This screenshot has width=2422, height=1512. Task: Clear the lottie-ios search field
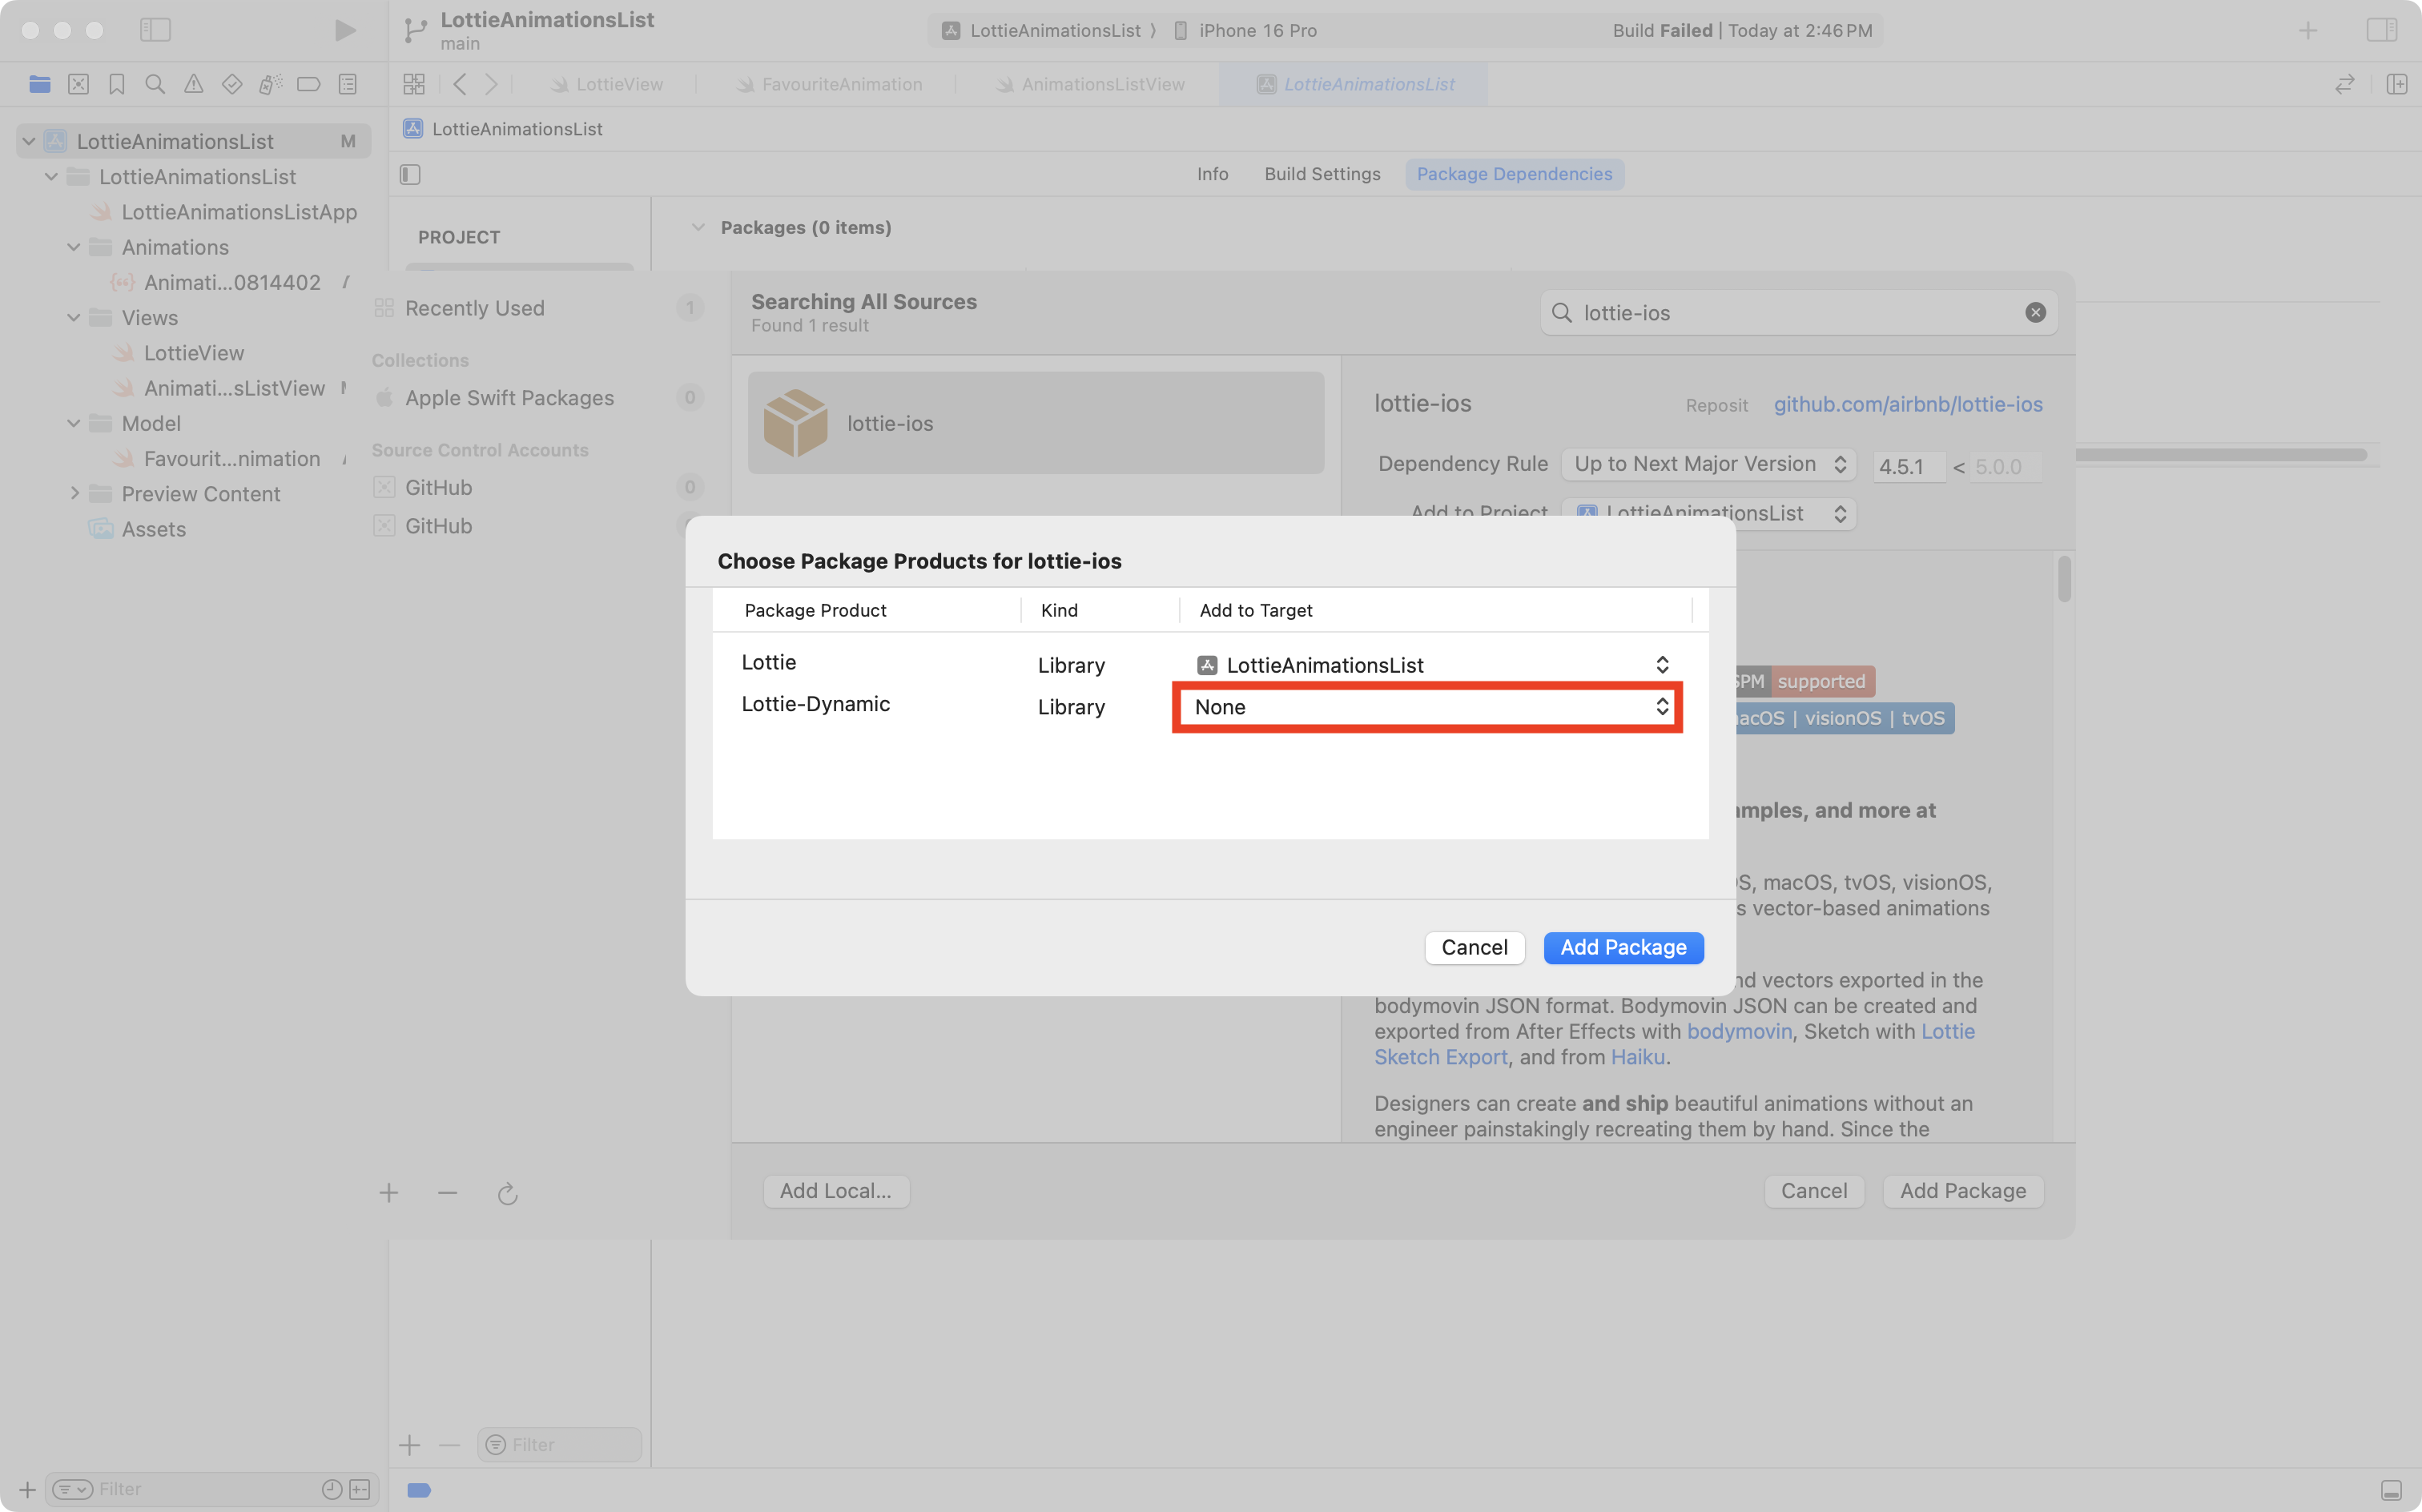2034,313
